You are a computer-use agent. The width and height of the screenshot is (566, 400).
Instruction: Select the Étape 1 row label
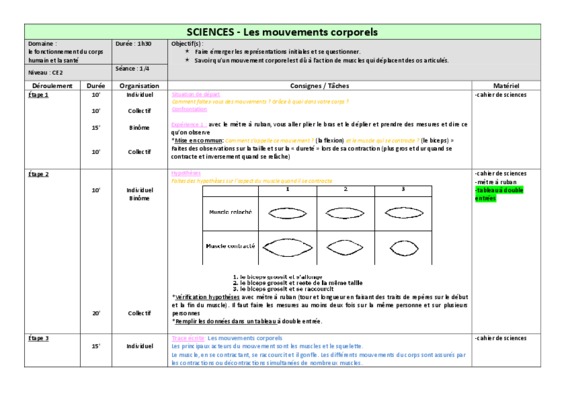[38, 95]
